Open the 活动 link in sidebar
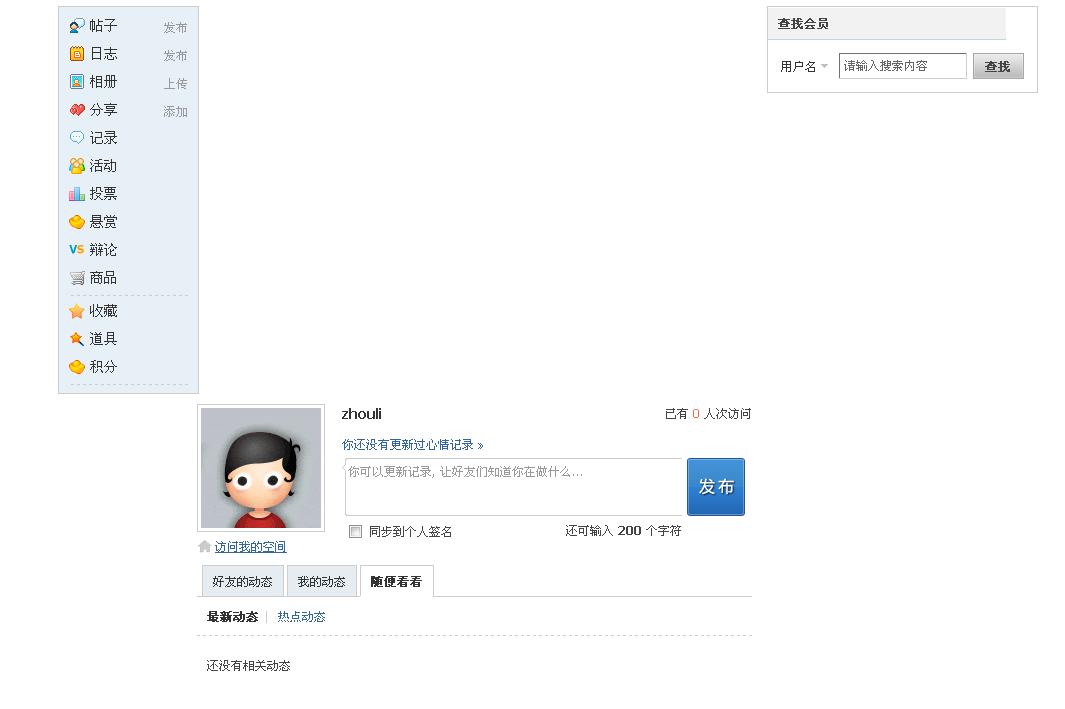1065x709 pixels. coord(103,166)
